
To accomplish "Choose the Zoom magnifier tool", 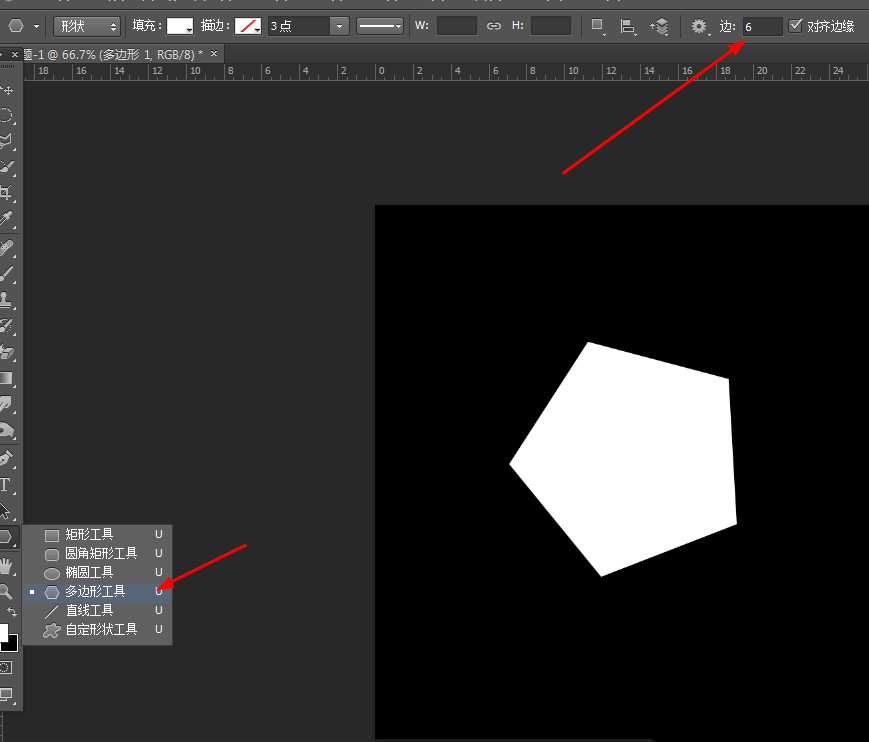I will point(6,591).
